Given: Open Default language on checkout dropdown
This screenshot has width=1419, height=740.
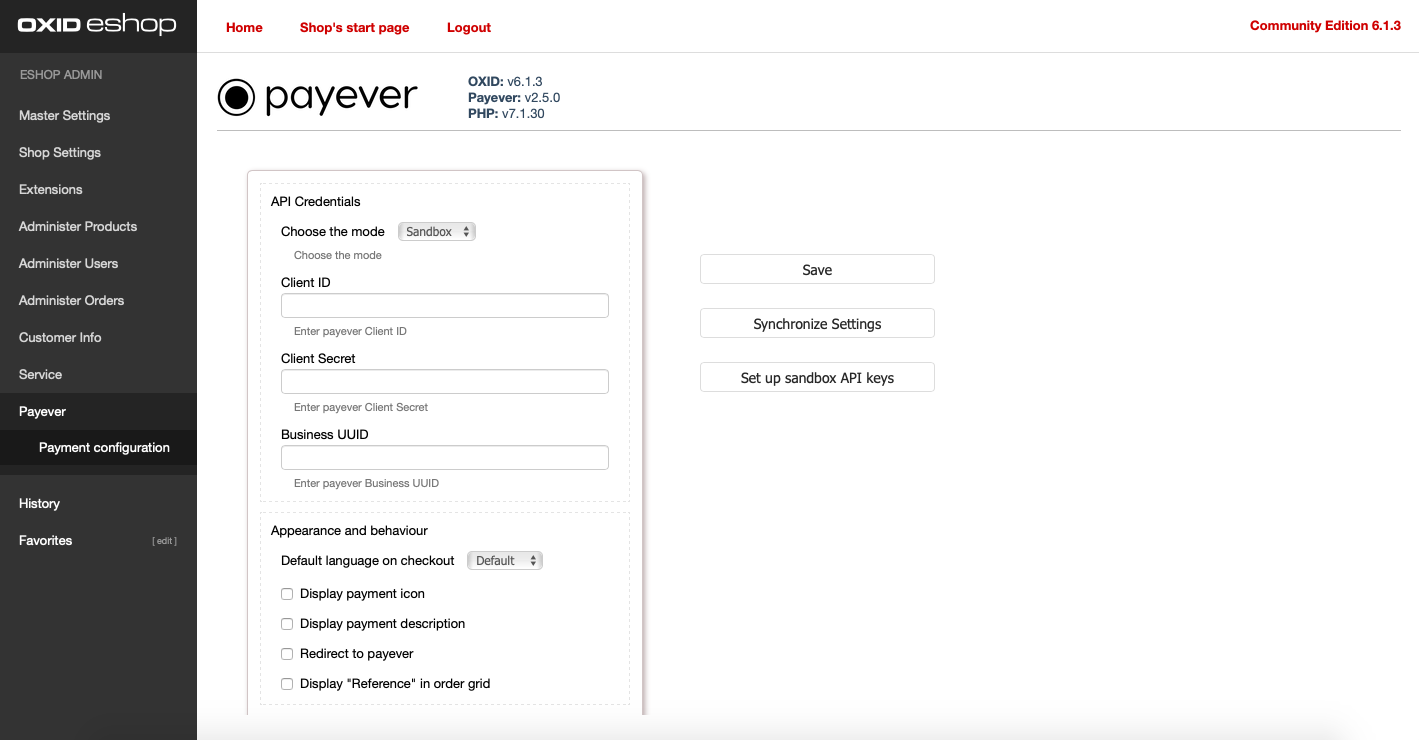Looking at the screenshot, I should (x=505, y=561).
